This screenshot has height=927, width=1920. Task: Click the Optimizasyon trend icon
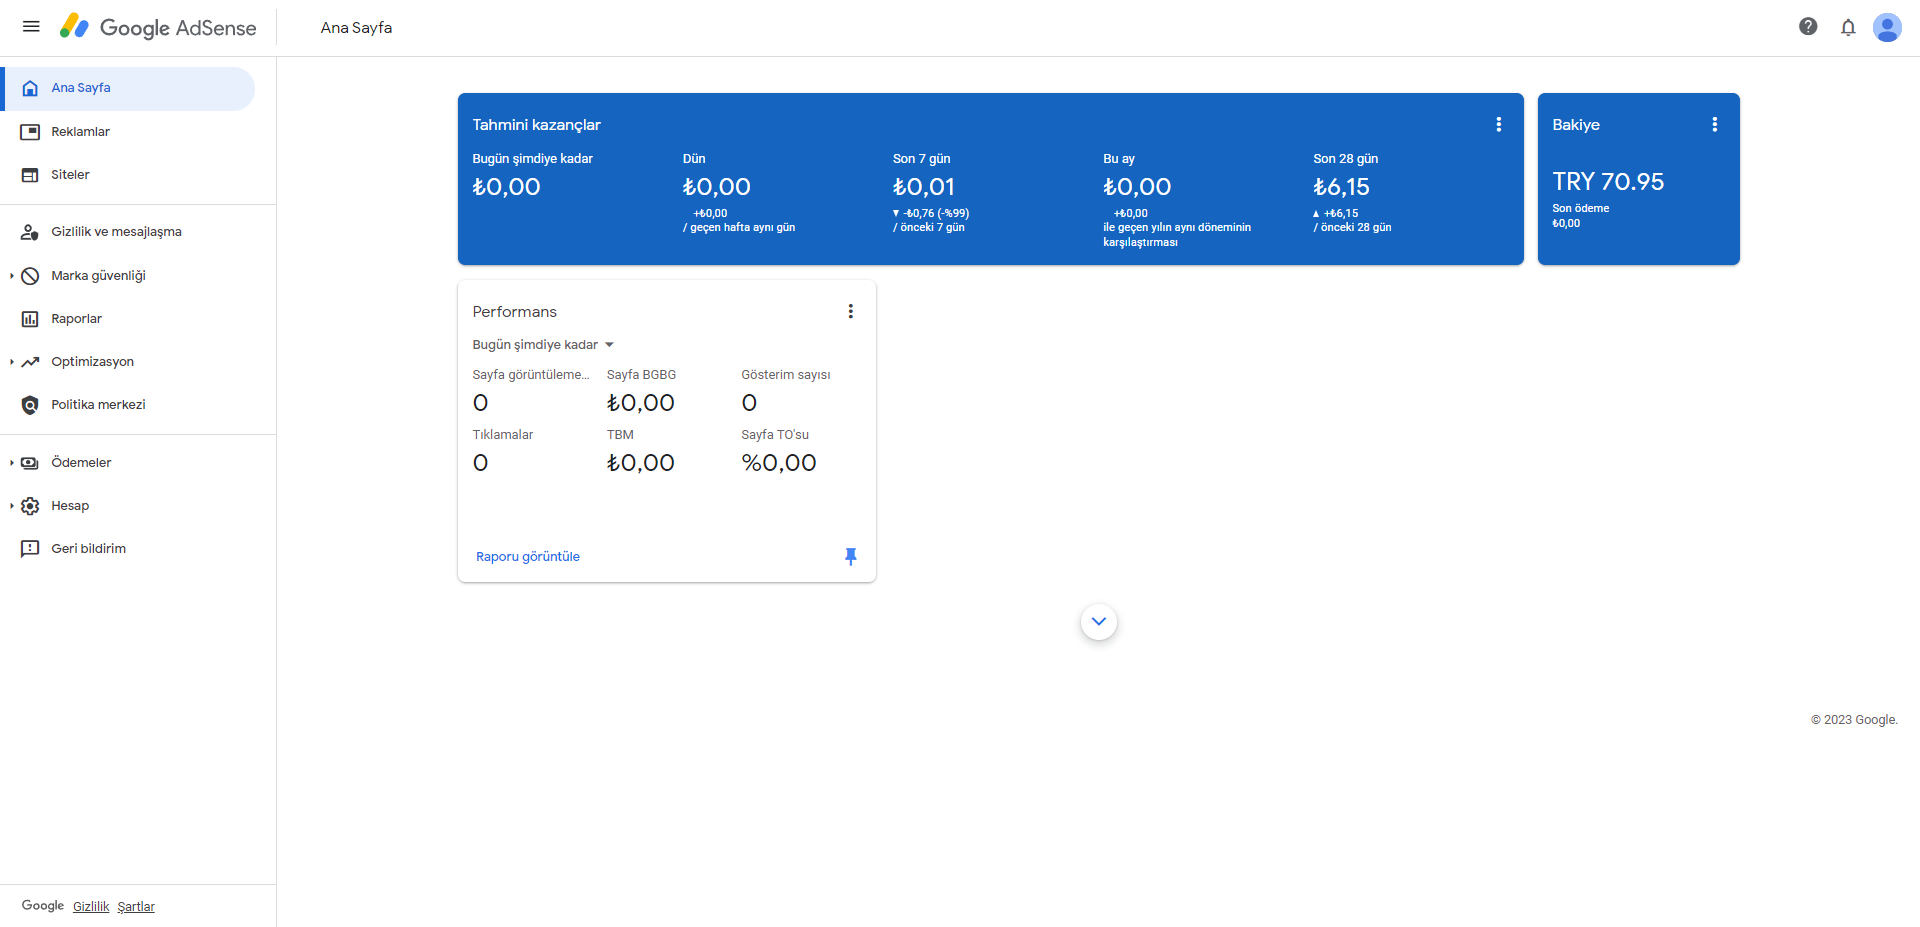(x=30, y=362)
